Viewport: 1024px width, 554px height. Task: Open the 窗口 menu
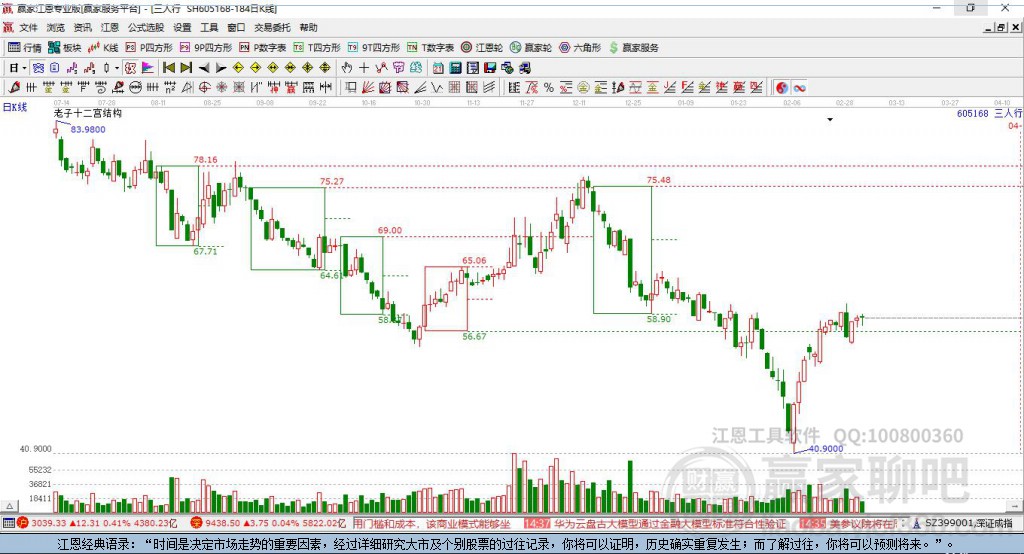coord(236,27)
